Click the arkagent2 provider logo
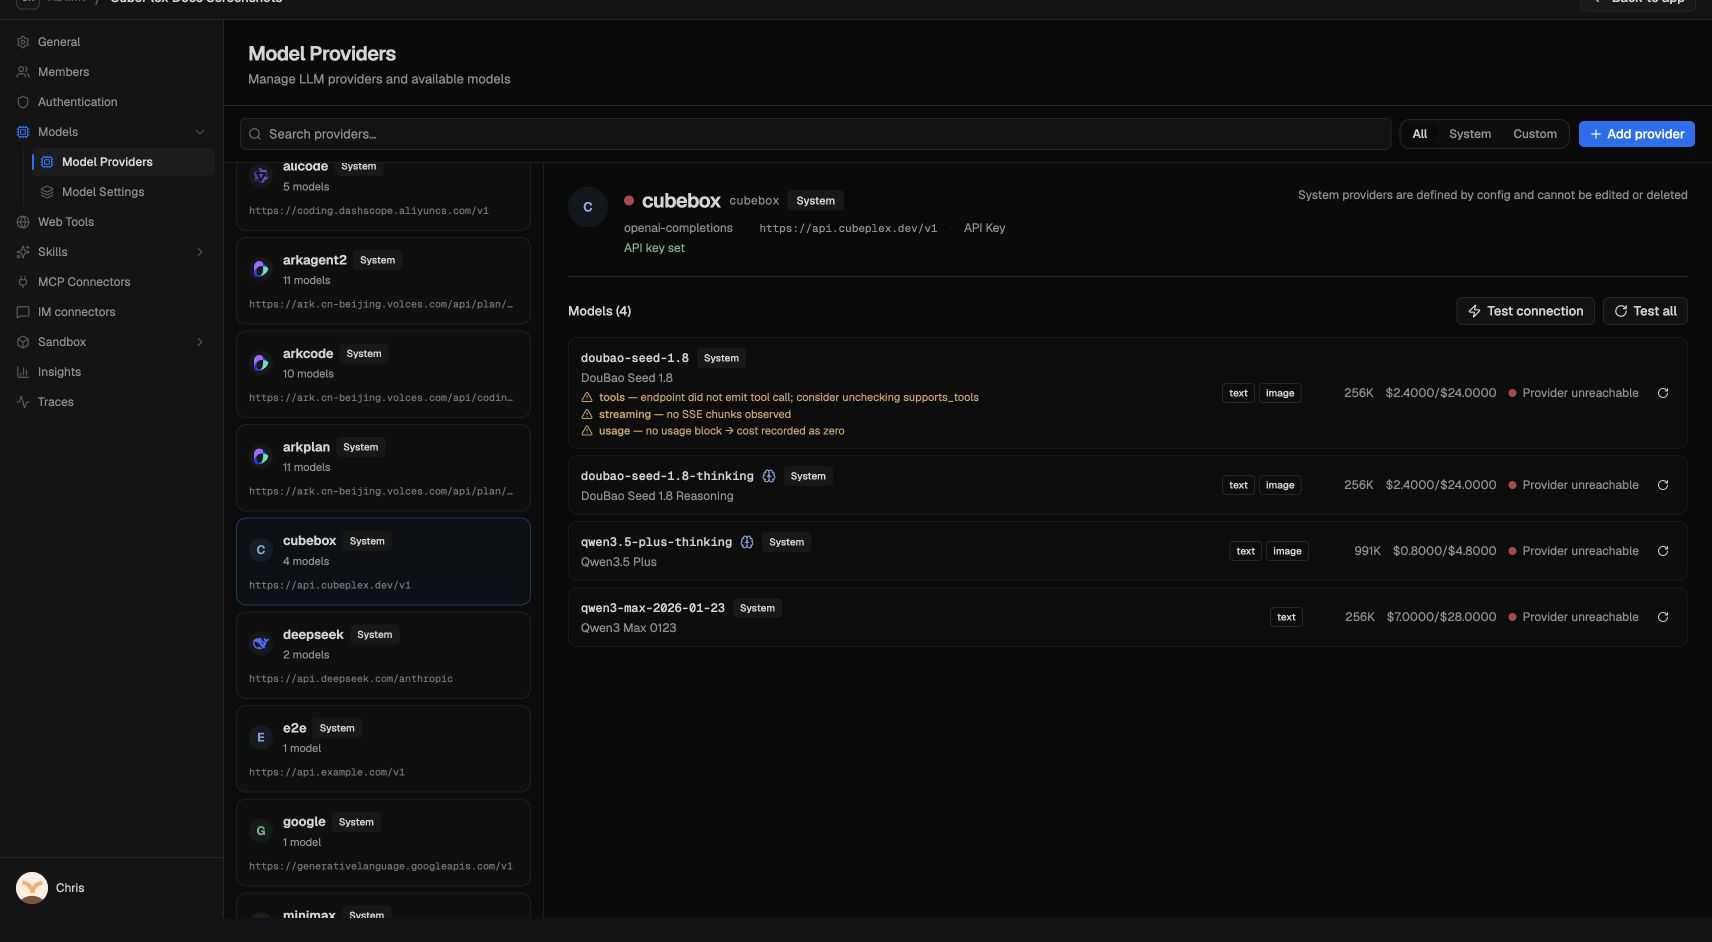The width and height of the screenshot is (1712, 942). pyautogui.click(x=261, y=269)
